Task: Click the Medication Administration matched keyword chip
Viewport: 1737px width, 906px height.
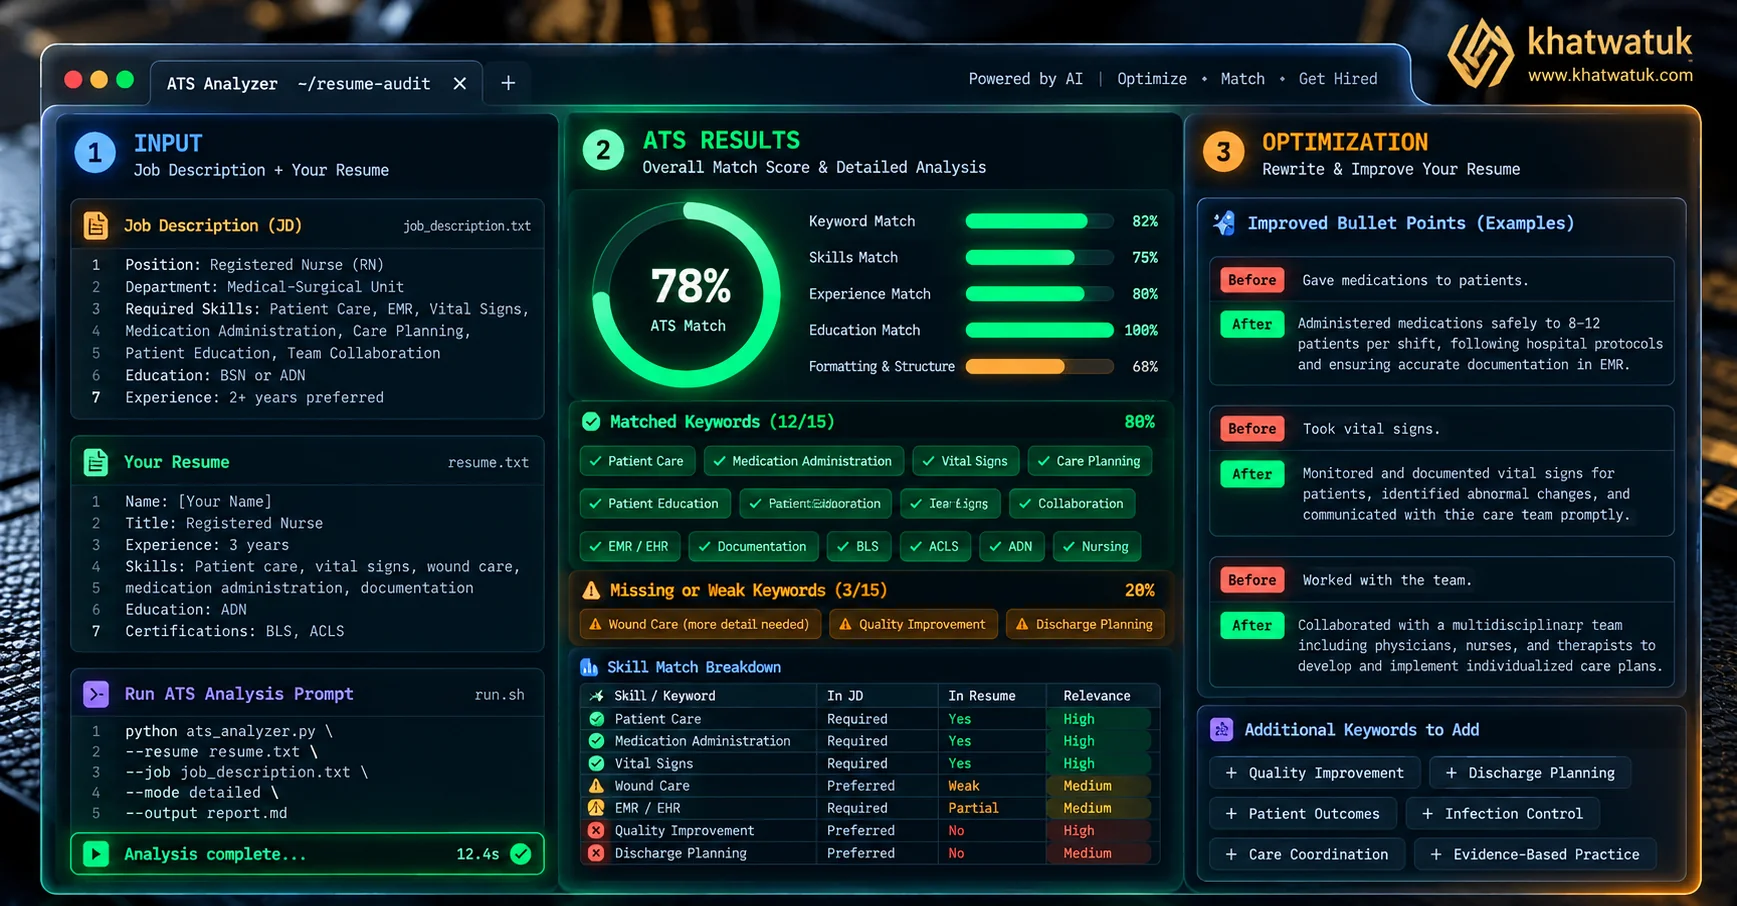Action: tap(804, 461)
